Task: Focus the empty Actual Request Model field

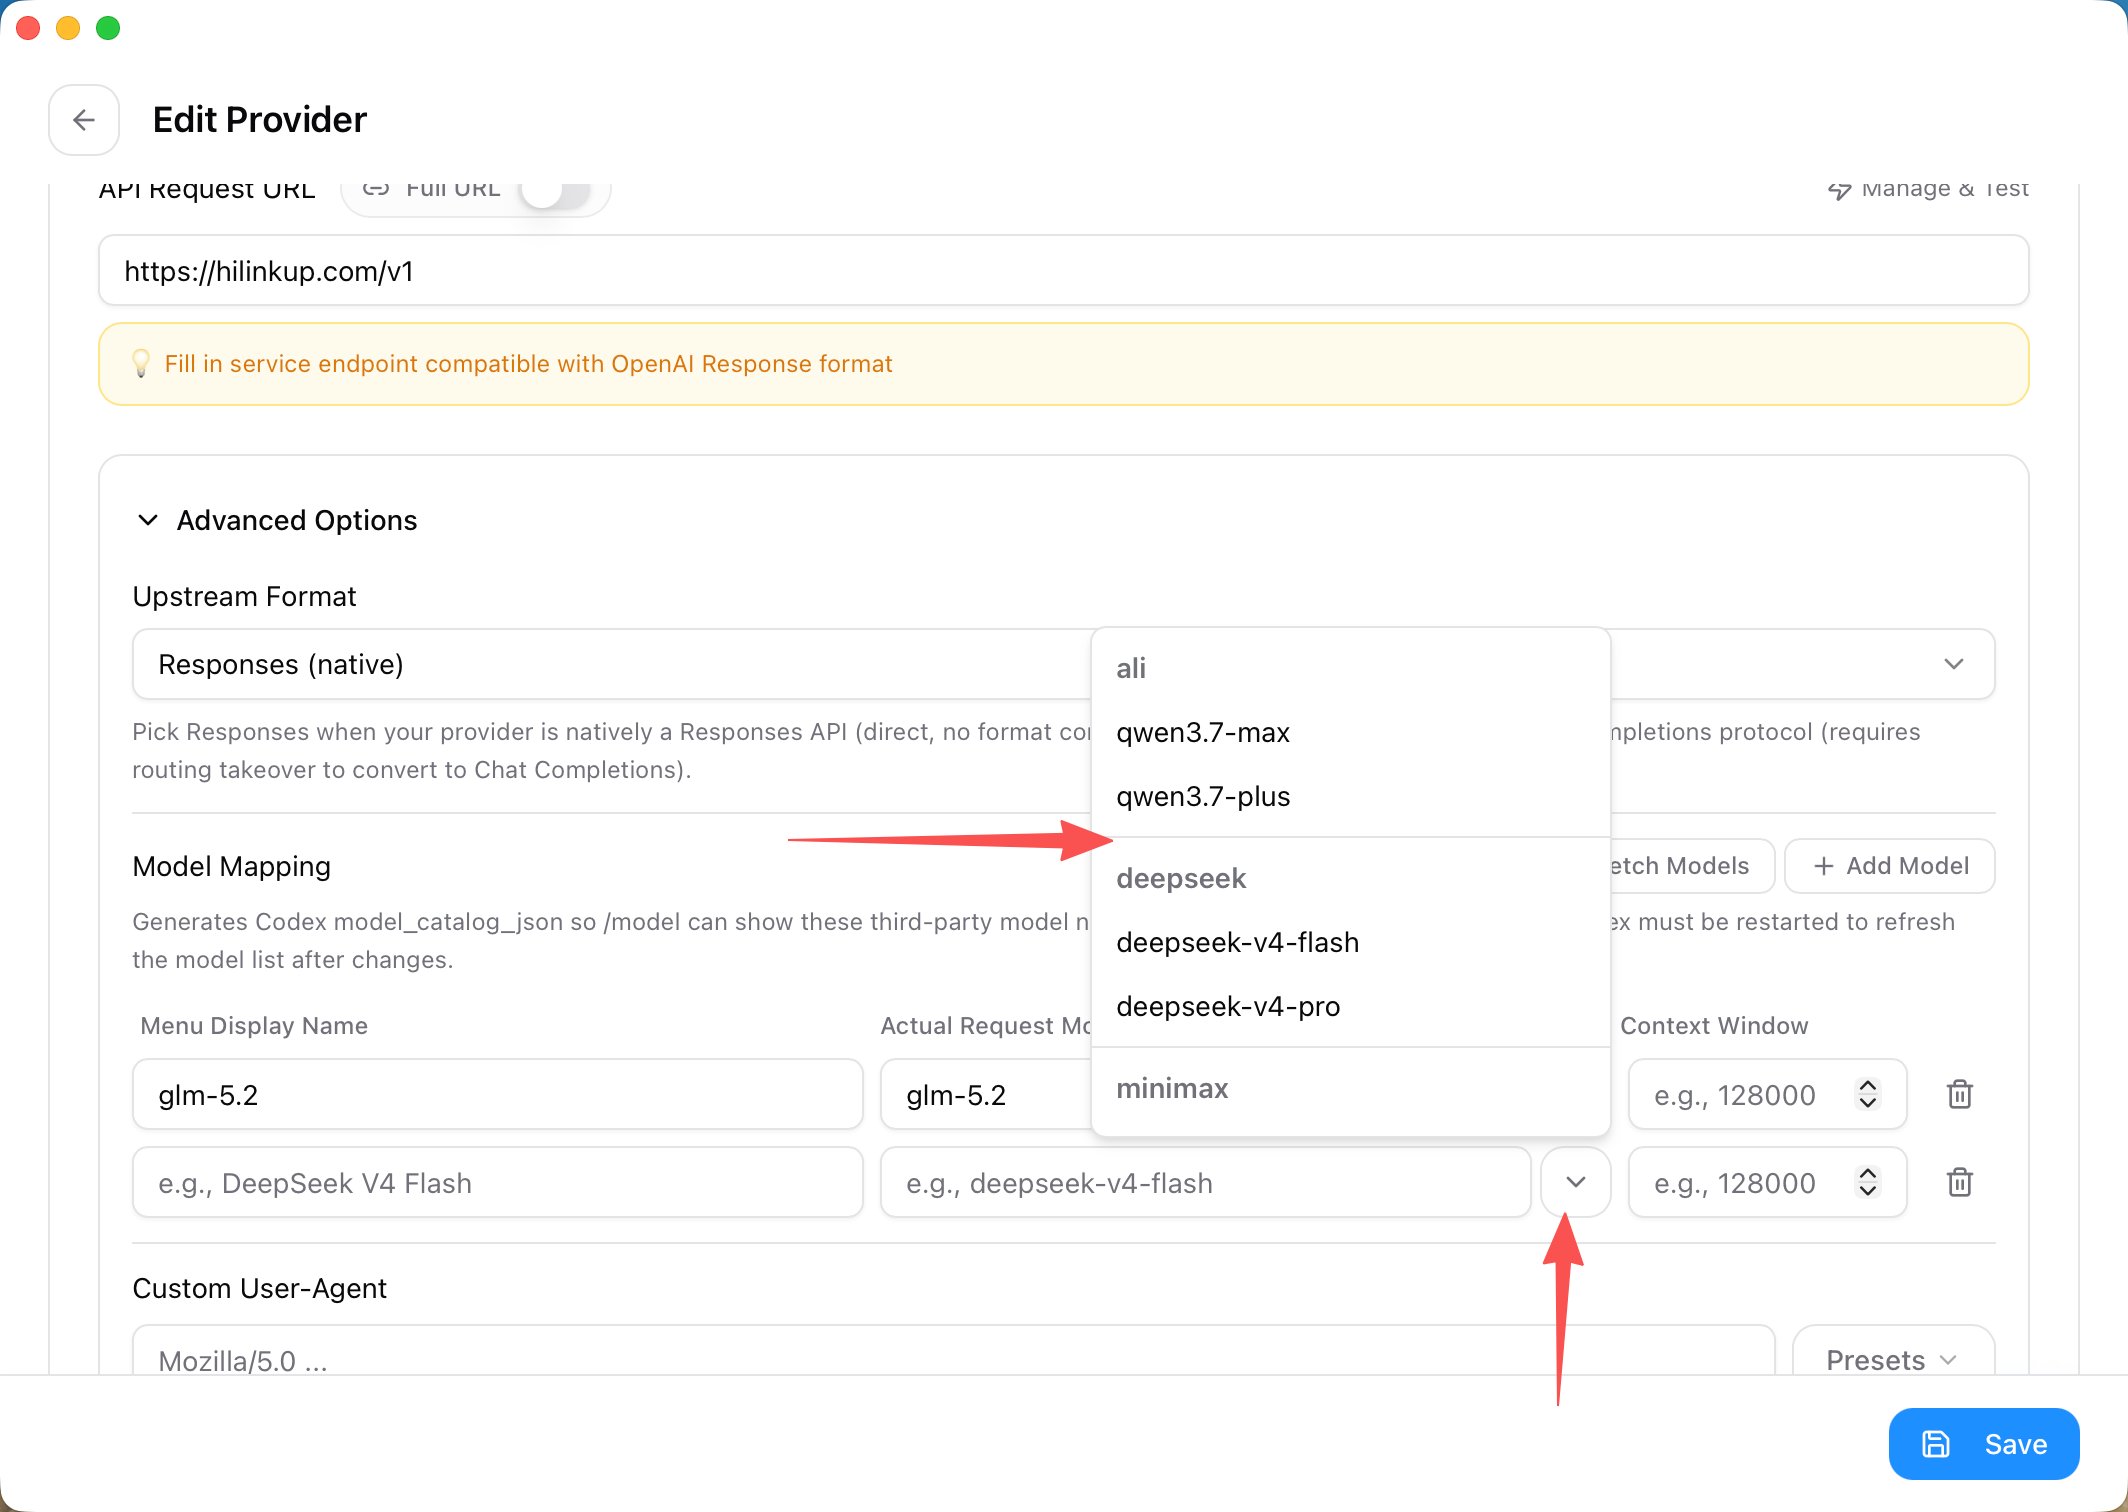Action: 1206,1182
